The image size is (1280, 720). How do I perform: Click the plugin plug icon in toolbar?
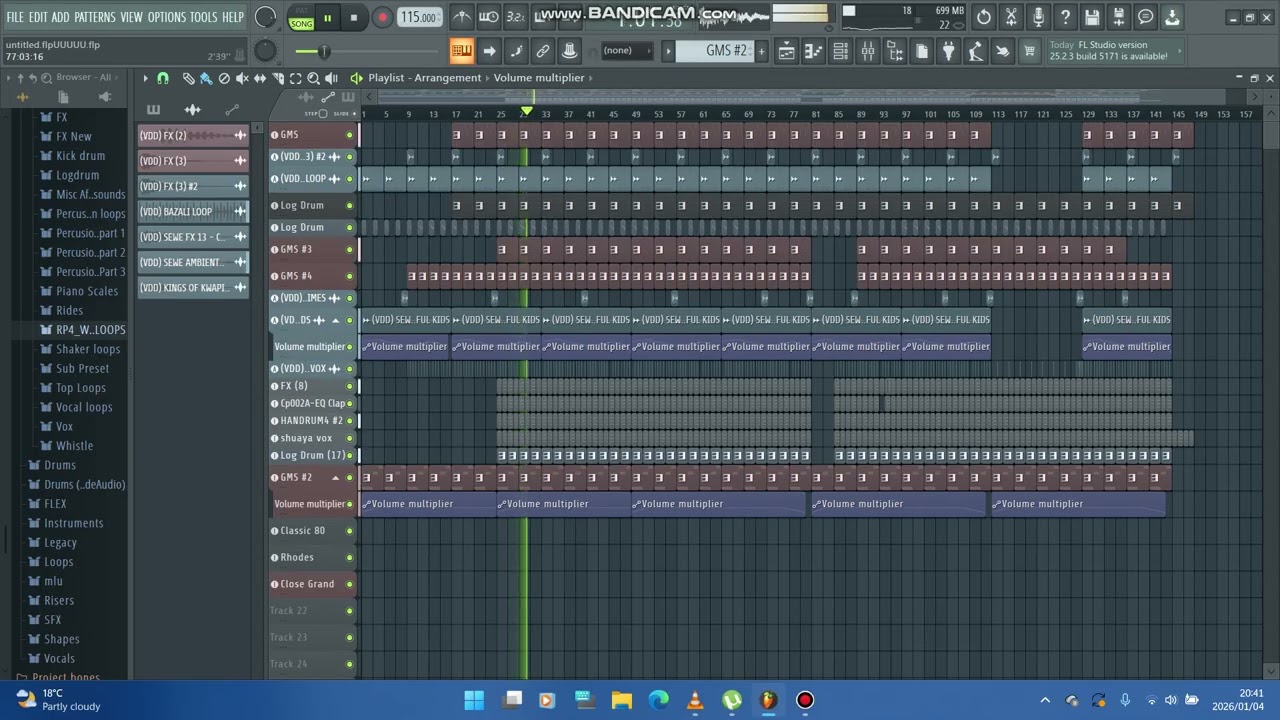pyautogui.click(x=948, y=51)
